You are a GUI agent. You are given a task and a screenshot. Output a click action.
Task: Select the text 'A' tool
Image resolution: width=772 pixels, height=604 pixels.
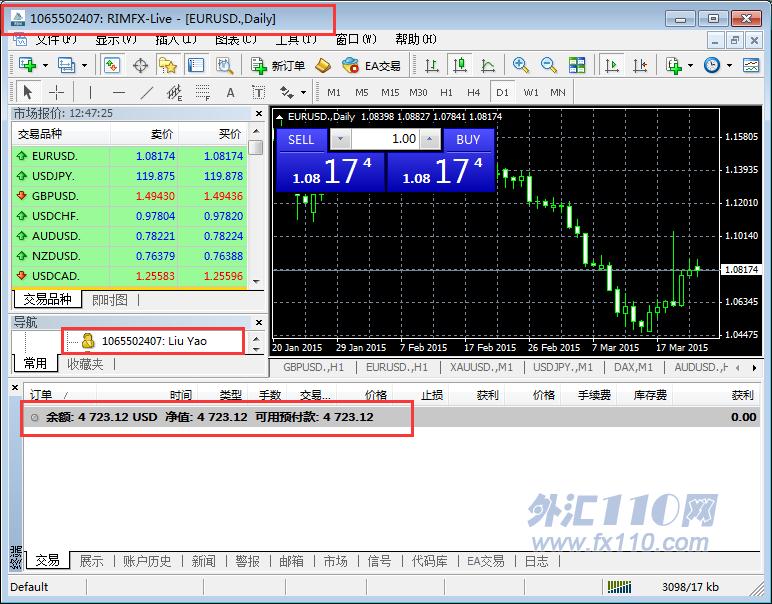pos(230,92)
